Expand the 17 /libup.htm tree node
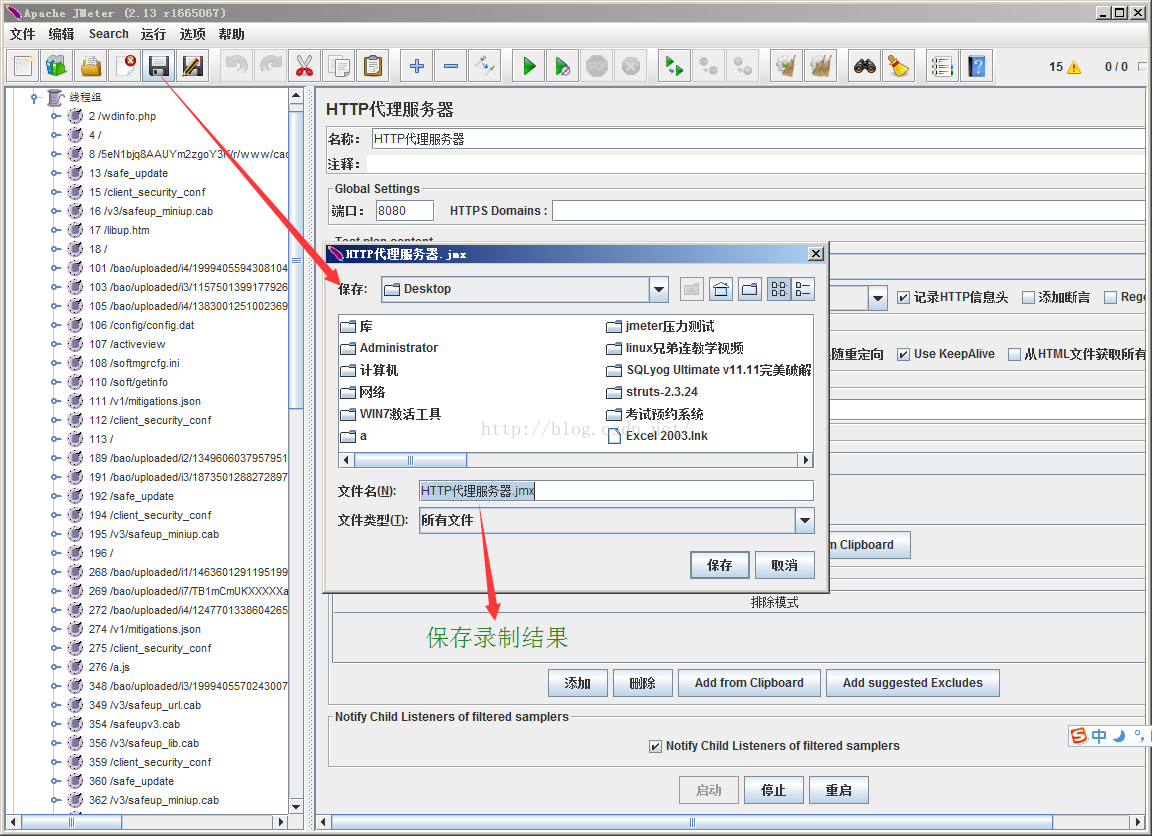 [x=55, y=230]
